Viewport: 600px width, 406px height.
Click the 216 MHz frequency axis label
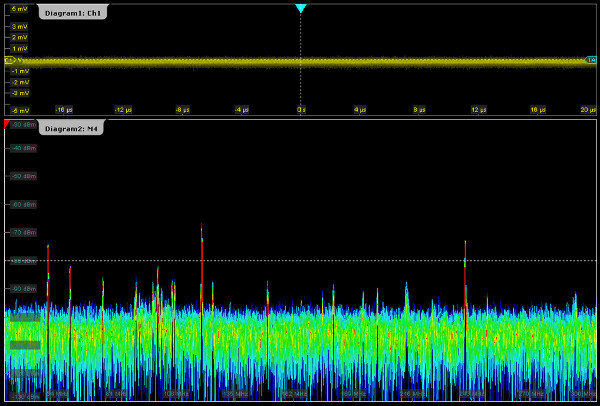coord(412,394)
